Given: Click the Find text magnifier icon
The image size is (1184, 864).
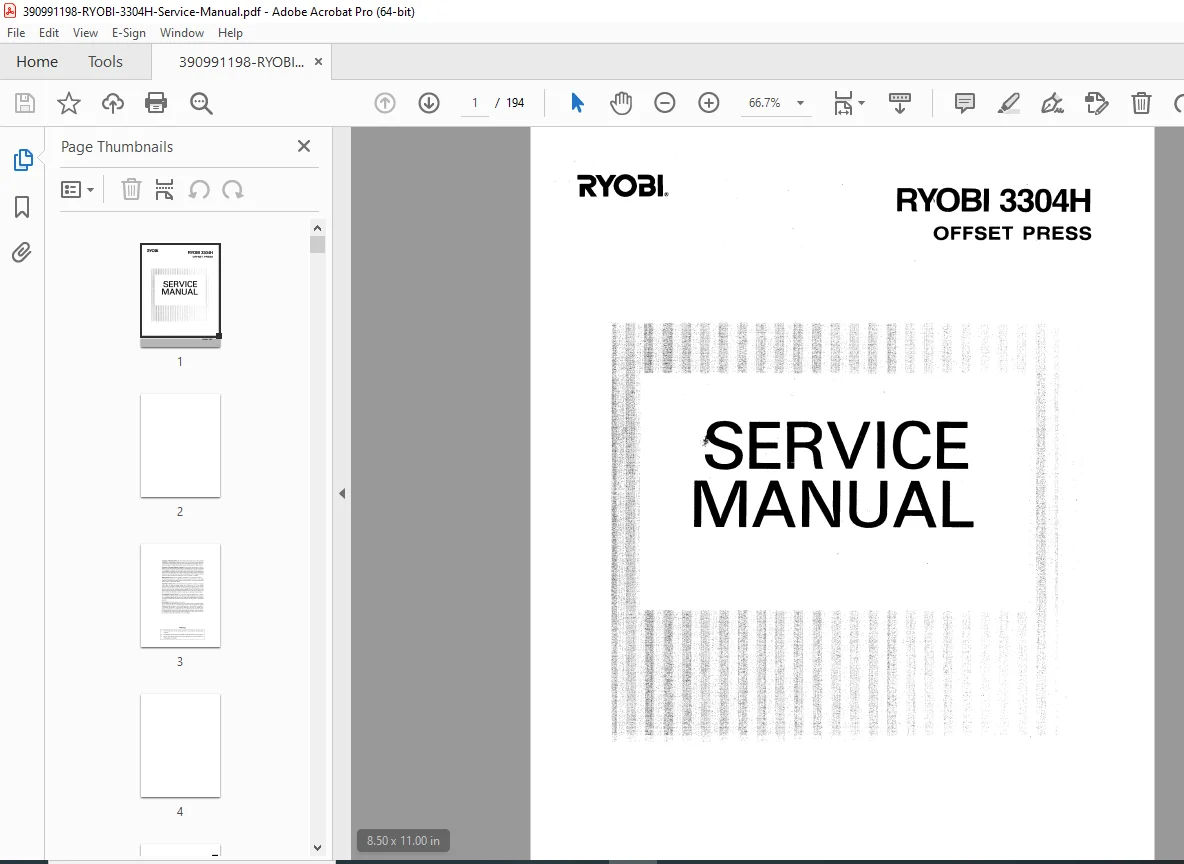Looking at the screenshot, I should point(201,103).
